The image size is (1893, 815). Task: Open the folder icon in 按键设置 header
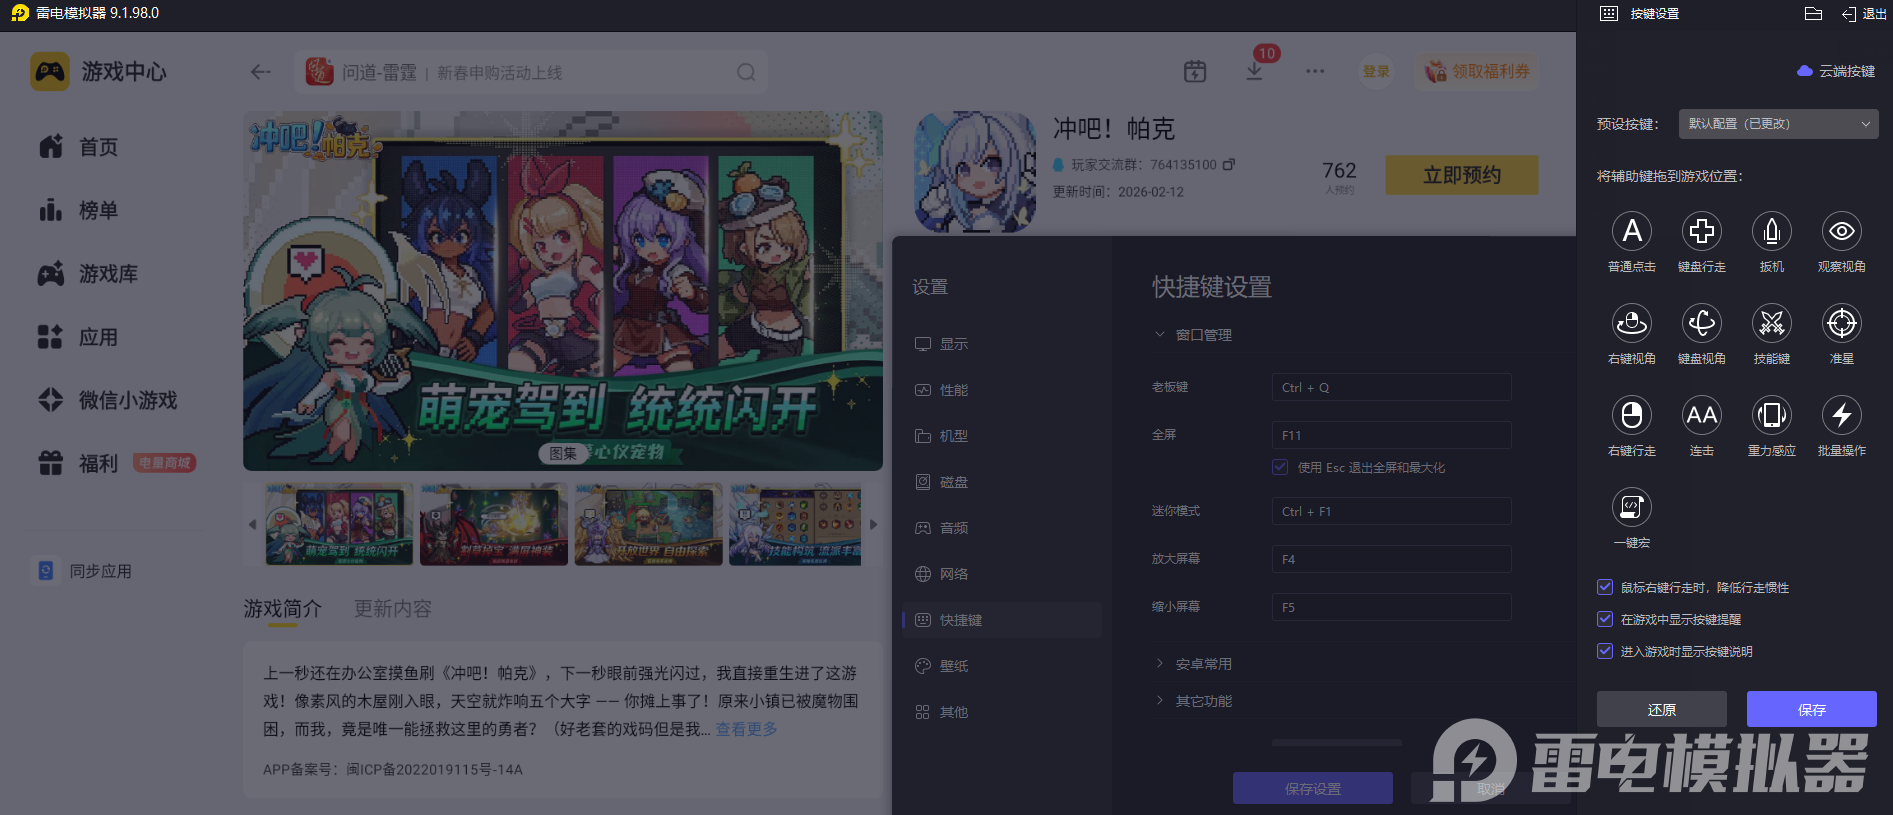click(x=1813, y=13)
